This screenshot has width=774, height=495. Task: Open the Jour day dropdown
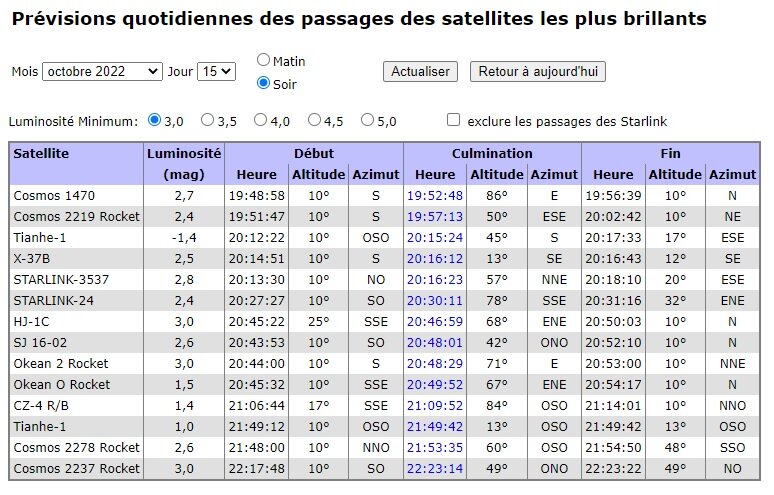(216, 72)
